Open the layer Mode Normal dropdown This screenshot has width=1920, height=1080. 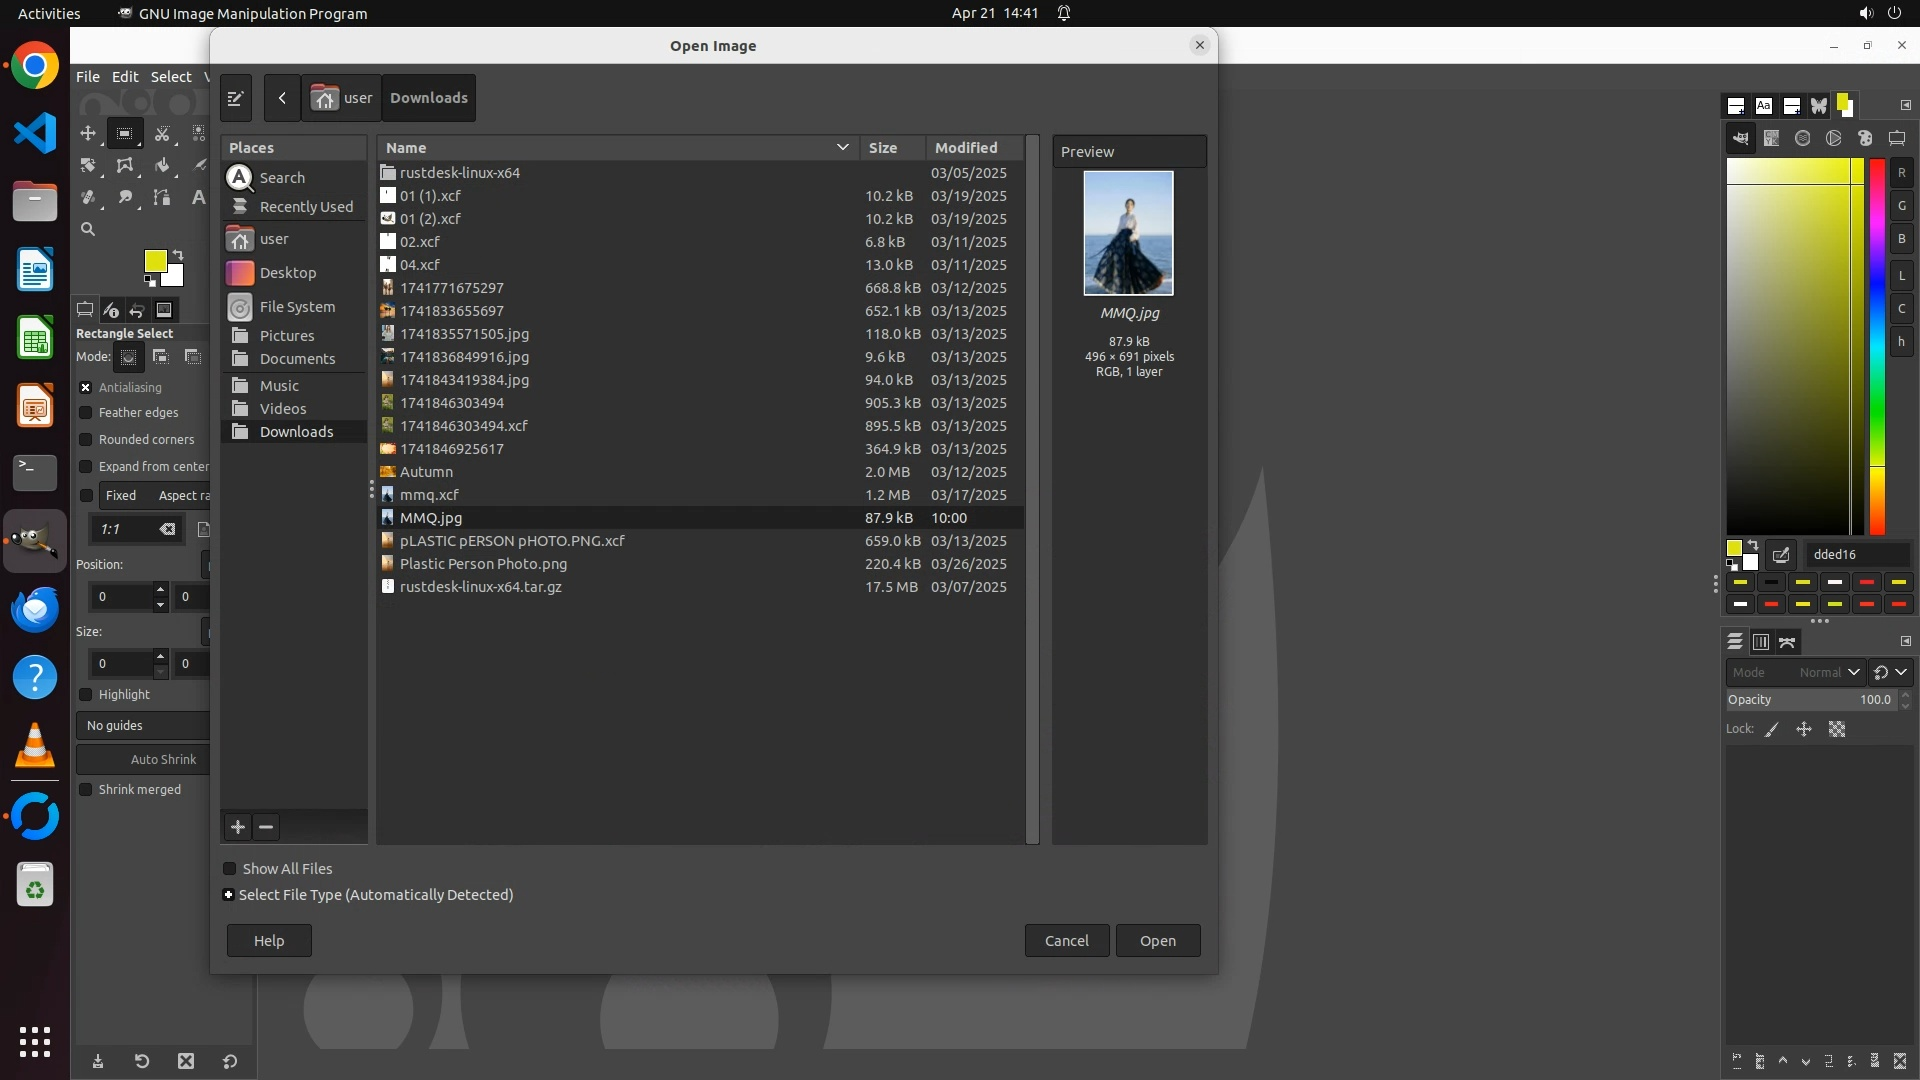(1828, 673)
